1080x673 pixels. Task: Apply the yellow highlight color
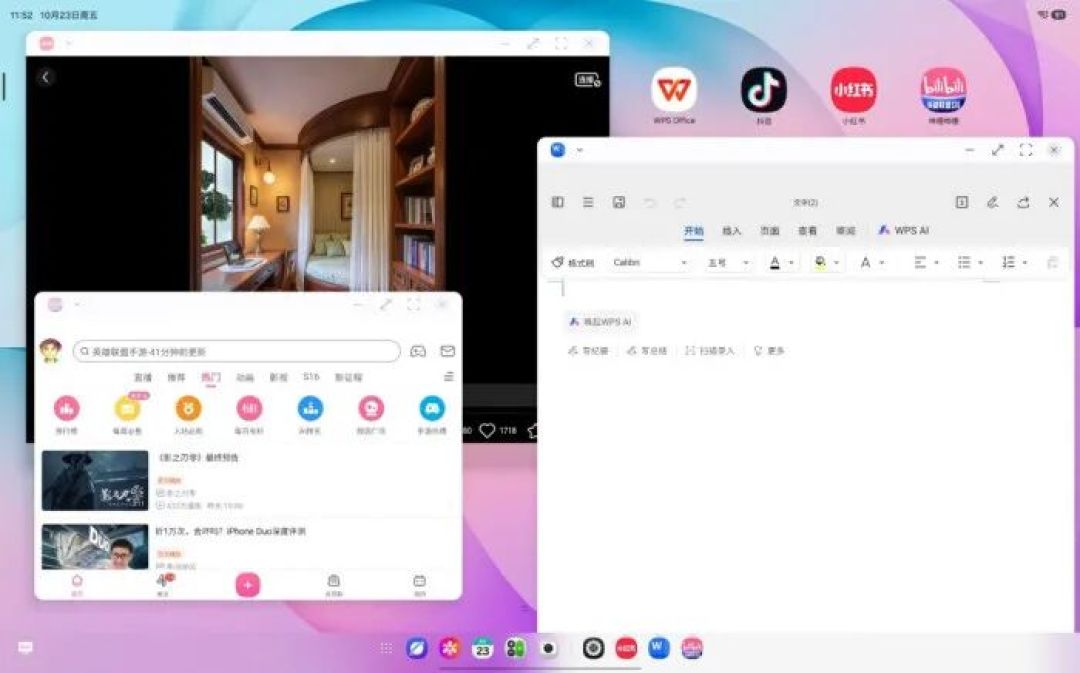click(x=820, y=262)
